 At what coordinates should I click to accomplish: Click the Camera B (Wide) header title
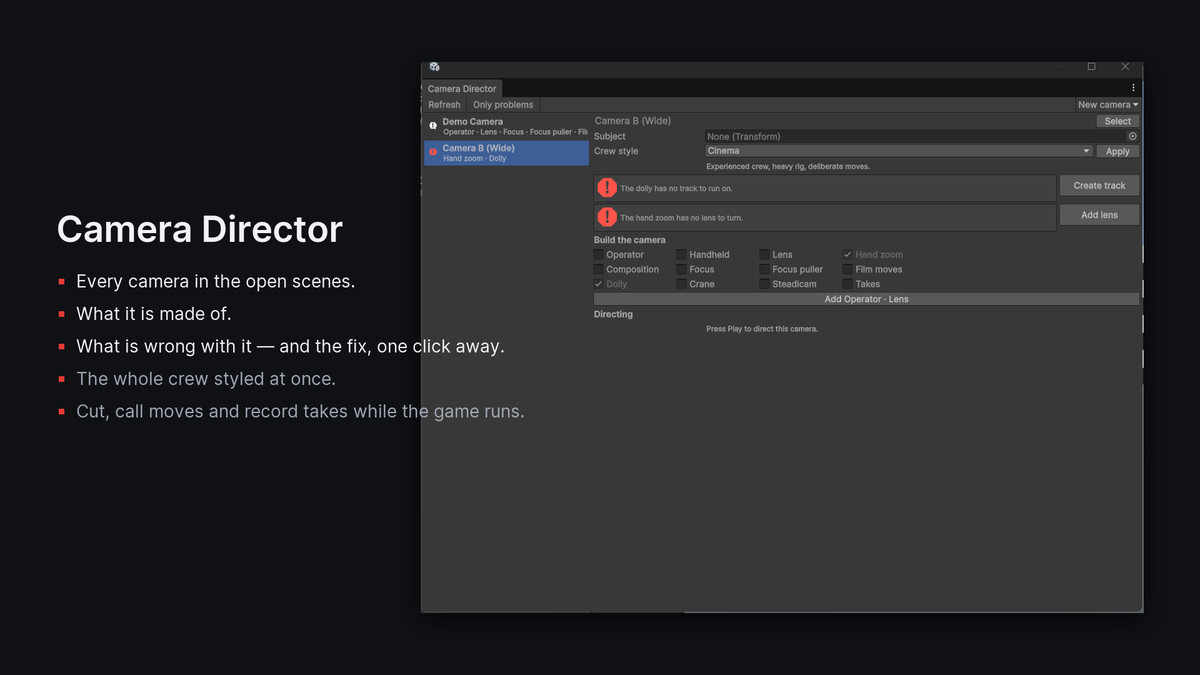(633, 121)
